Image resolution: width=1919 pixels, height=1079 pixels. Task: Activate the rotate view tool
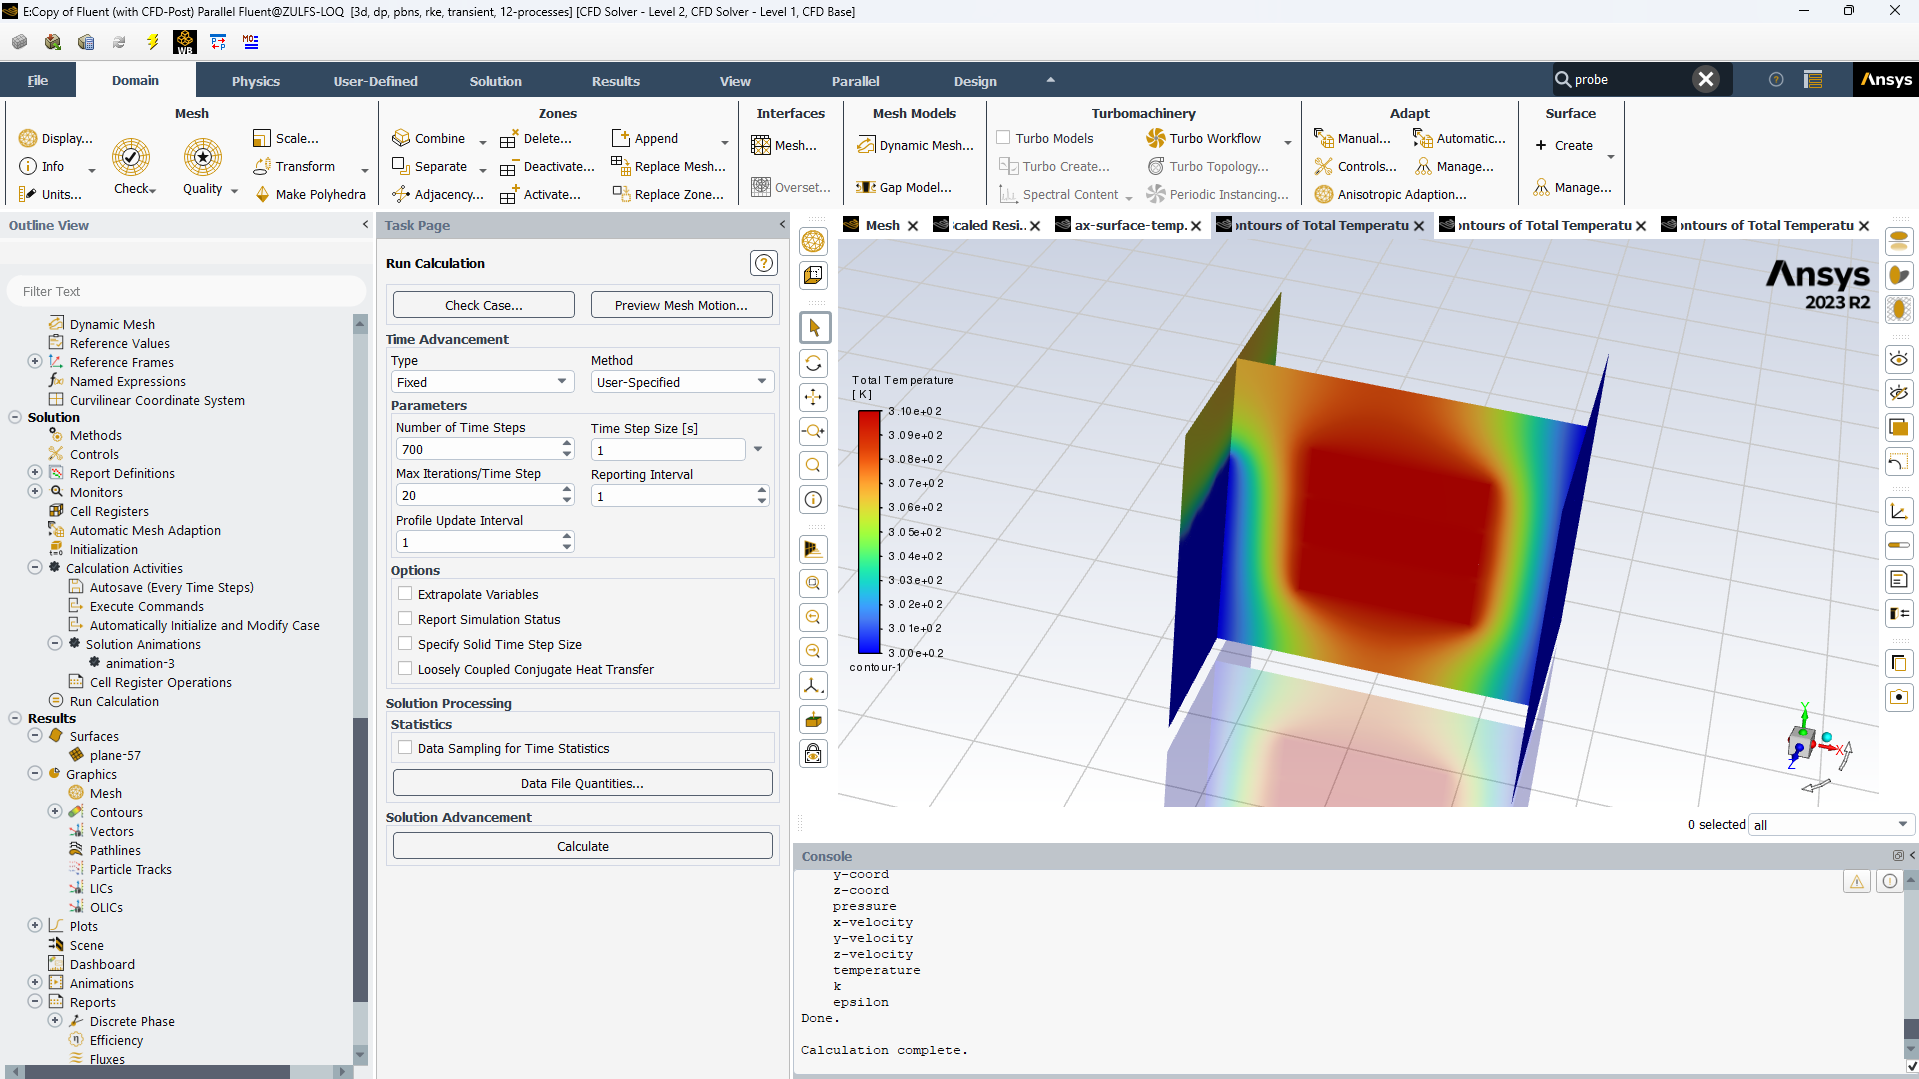[x=814, y=363]
